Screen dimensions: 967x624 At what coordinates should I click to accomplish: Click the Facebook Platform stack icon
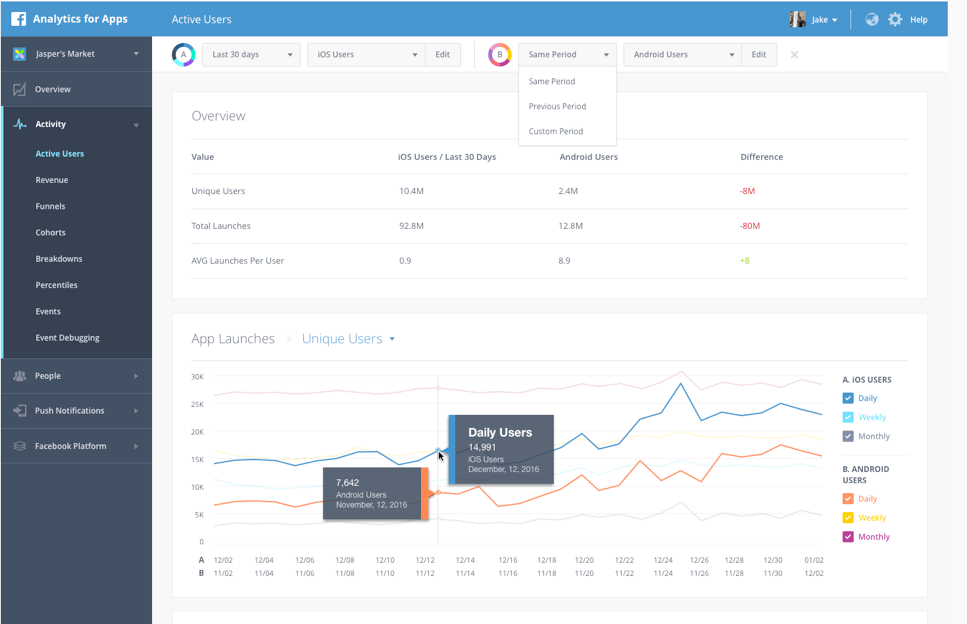point(20,446)
